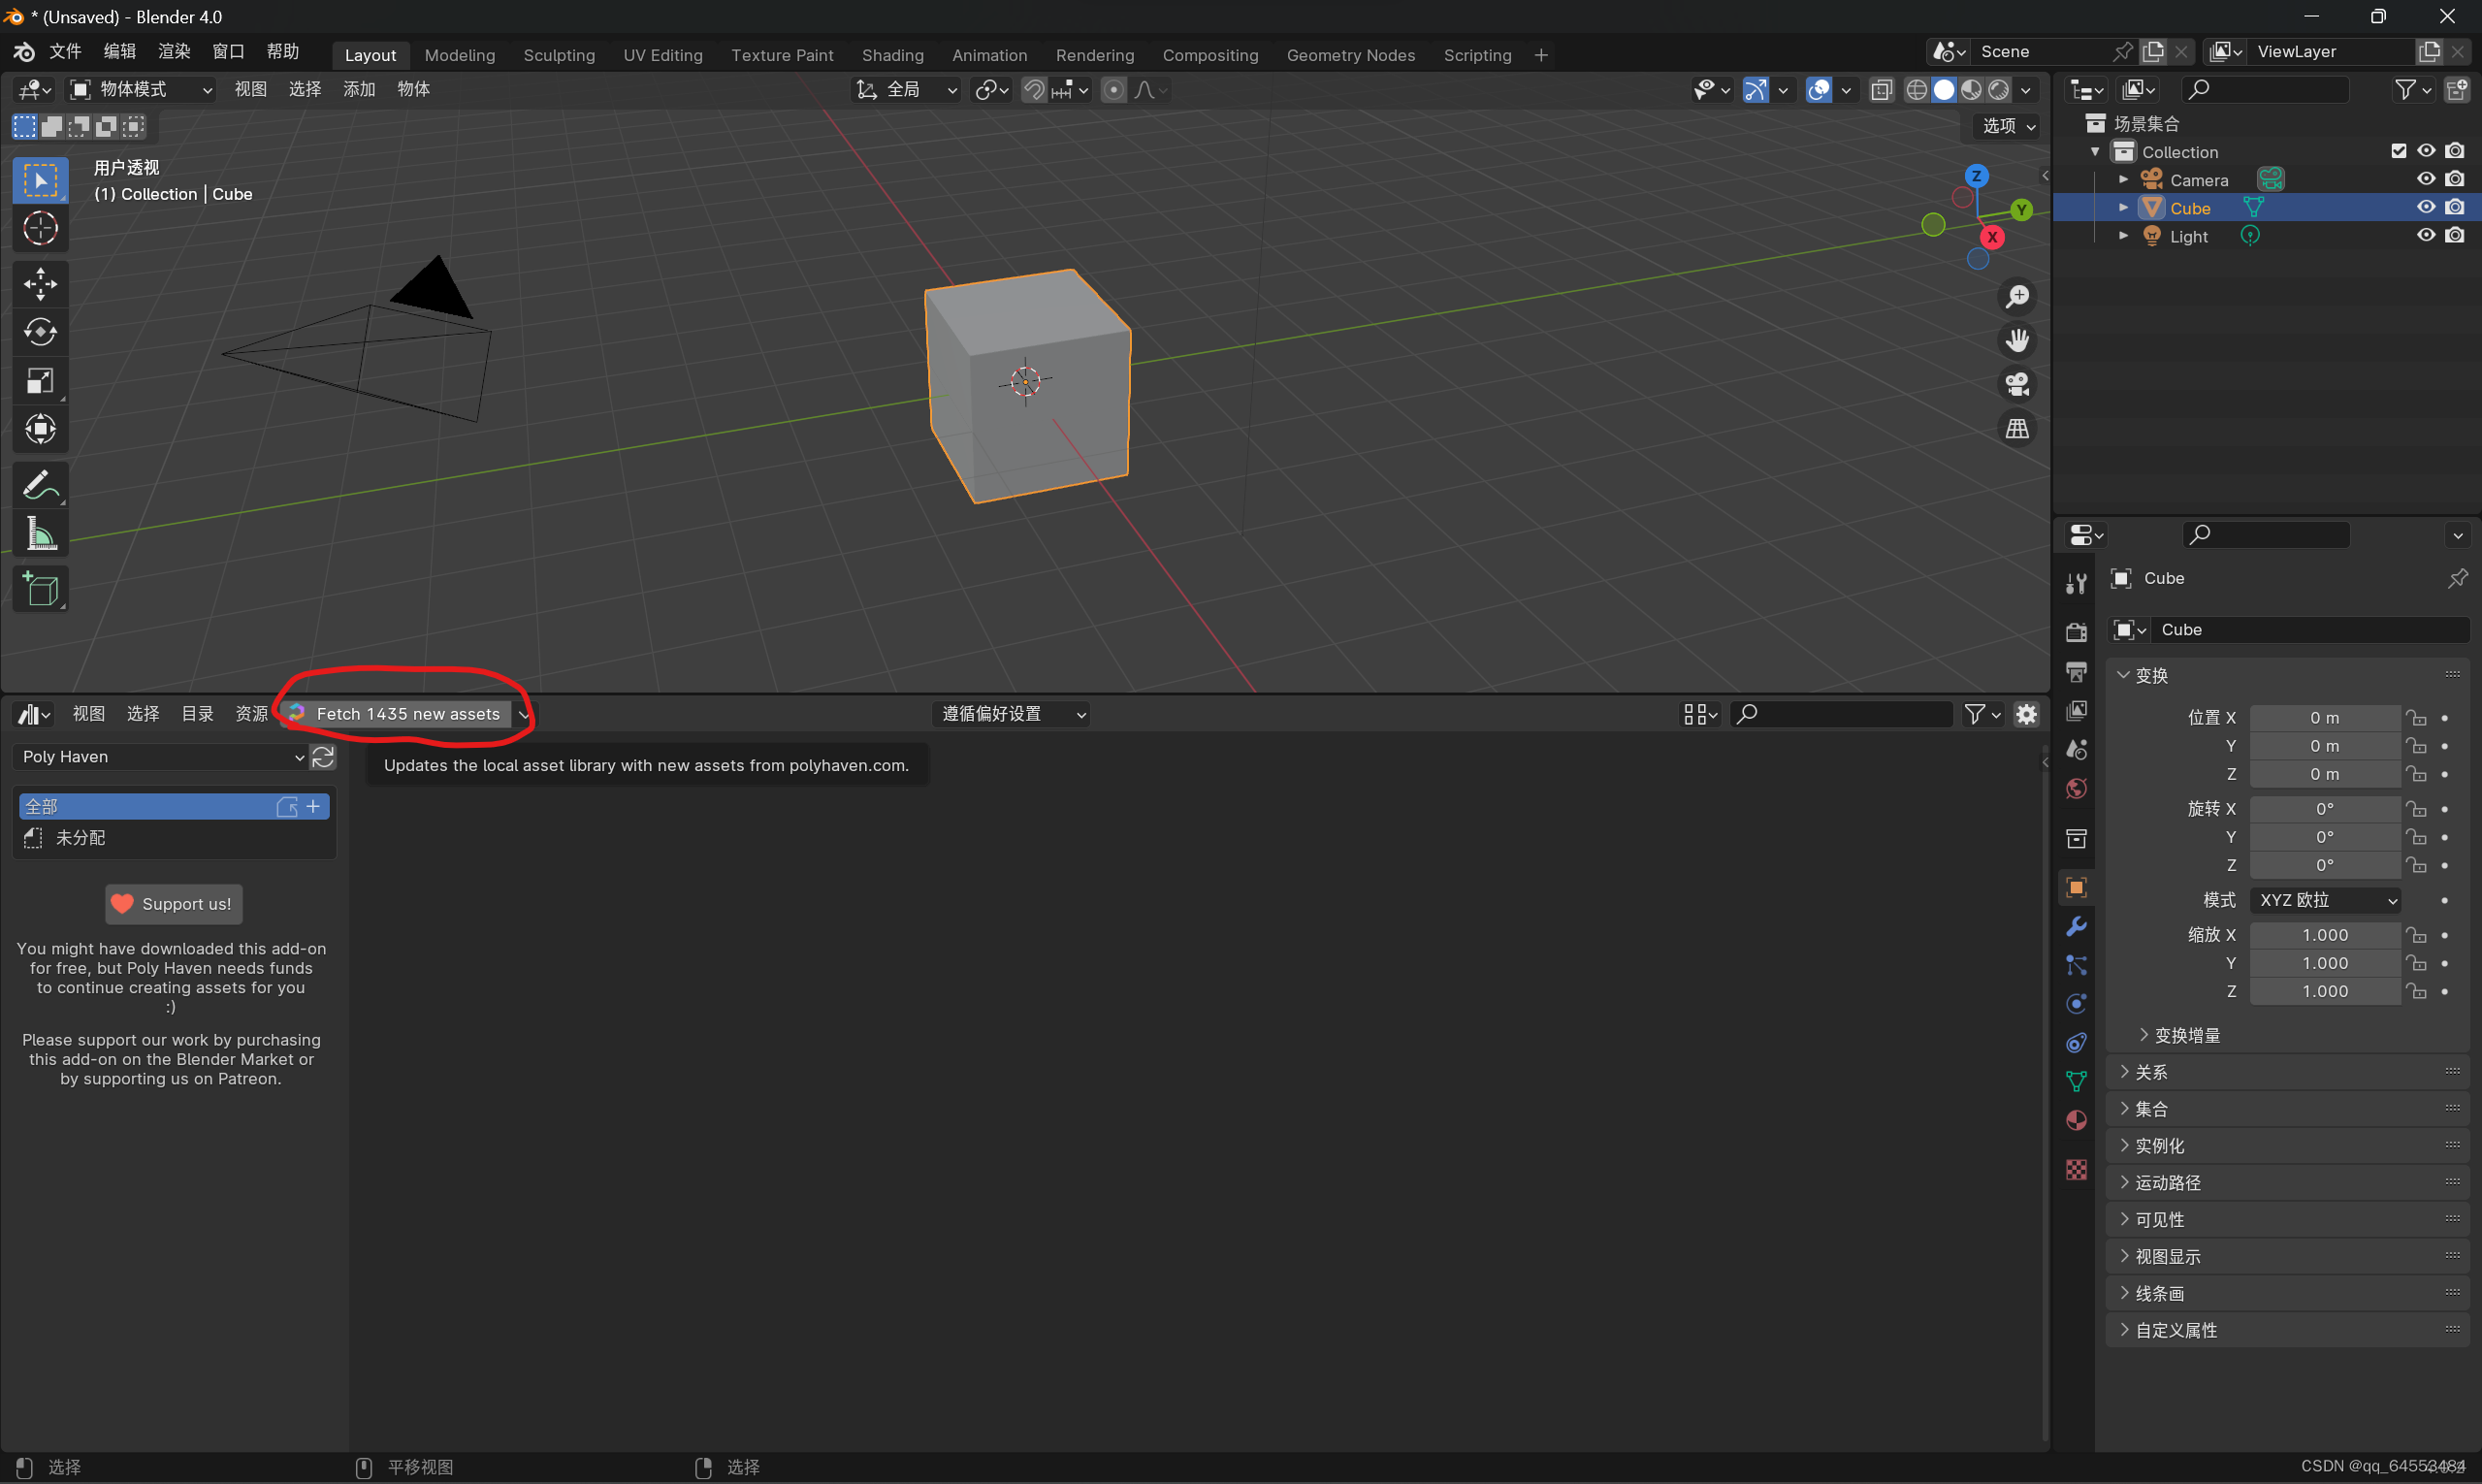Disable Camera in renders
2482x1484 pixels.
pyautogui.click(x=2454, y=179)
